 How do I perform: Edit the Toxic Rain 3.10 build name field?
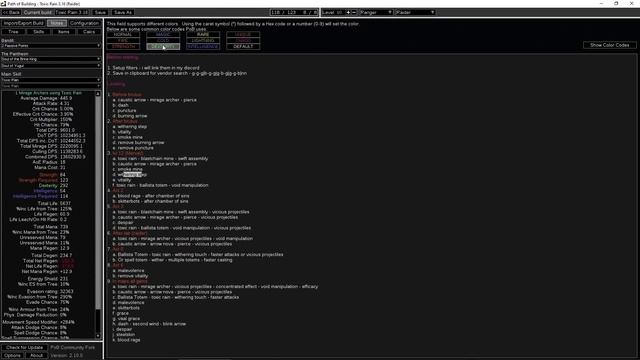[72, 12]
